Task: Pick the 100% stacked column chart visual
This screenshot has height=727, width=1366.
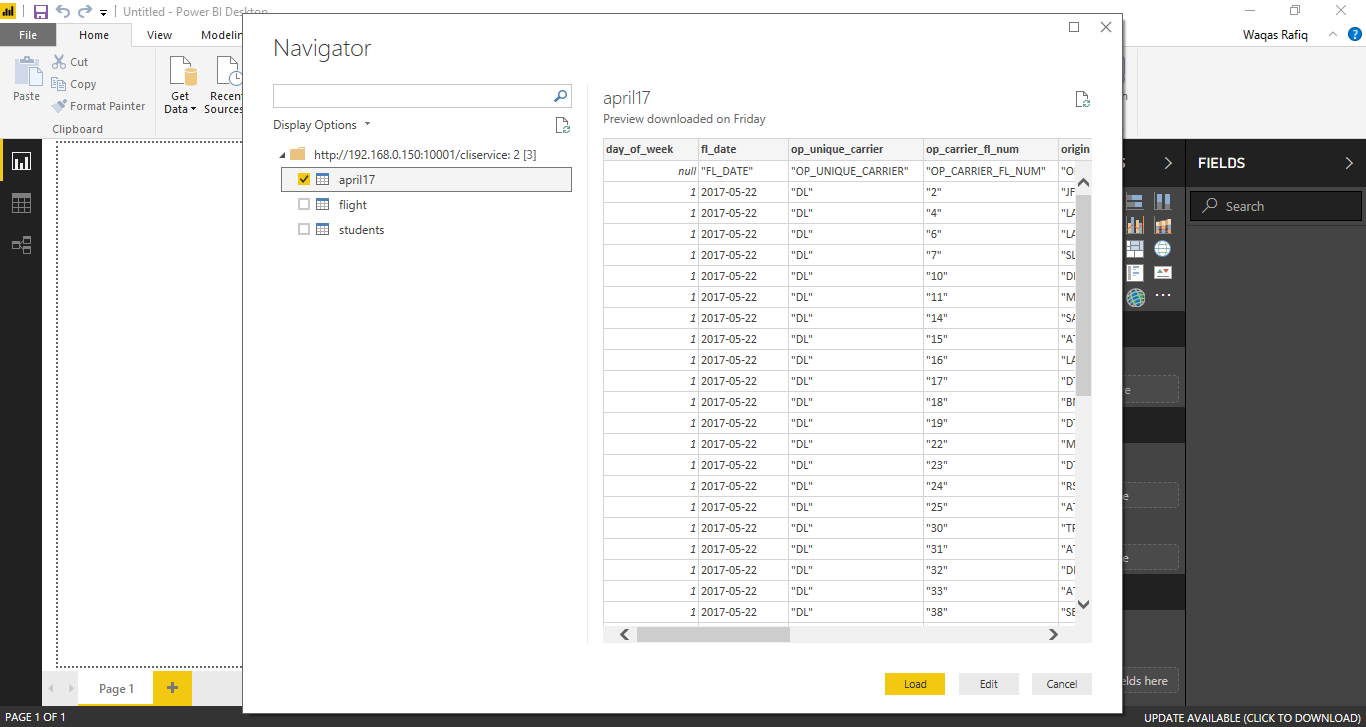Action: [1163, 202]
